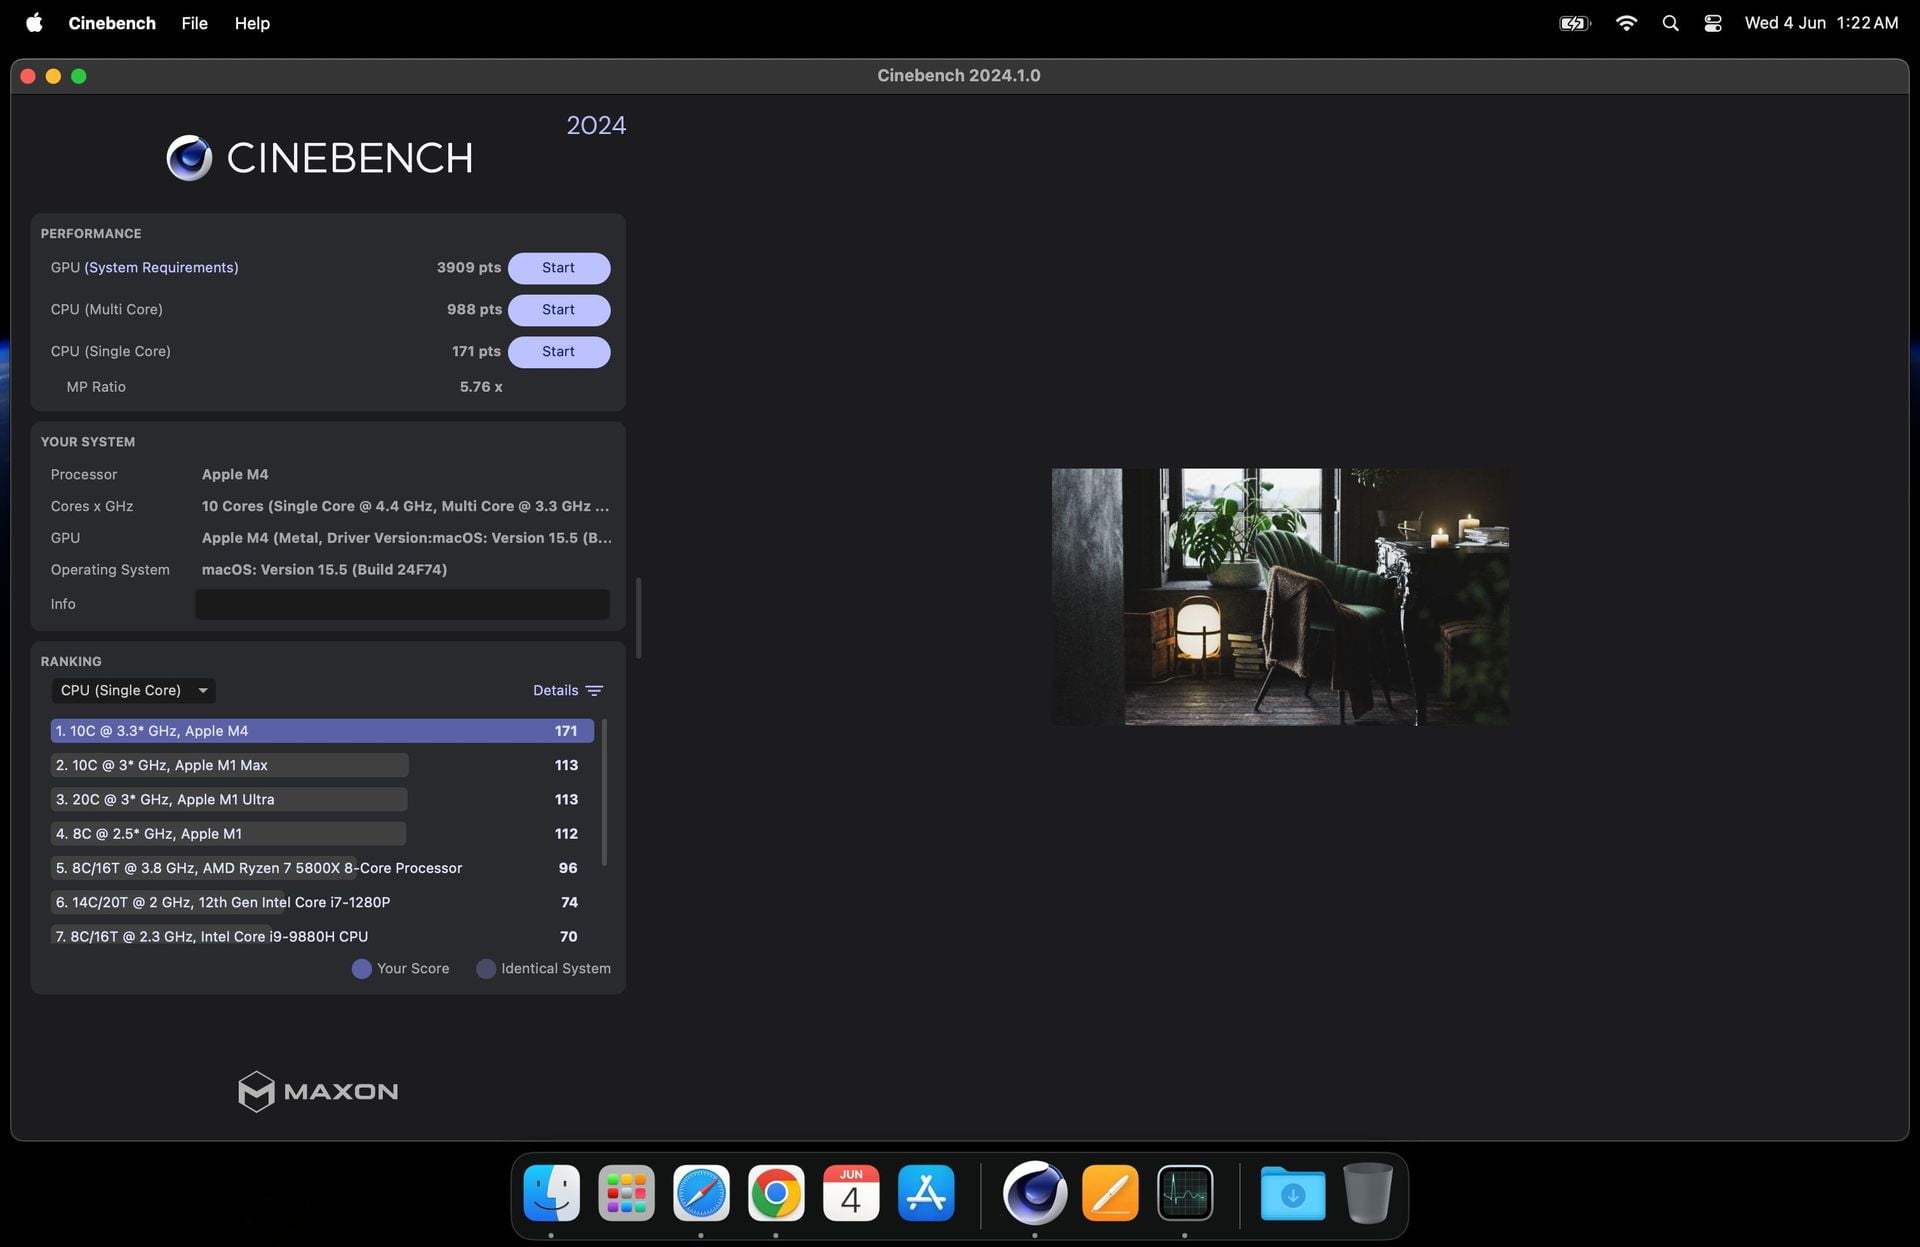Screen dimensions: 1920x1247
Task: Open the System Requirements link
Action: point(161,268)
